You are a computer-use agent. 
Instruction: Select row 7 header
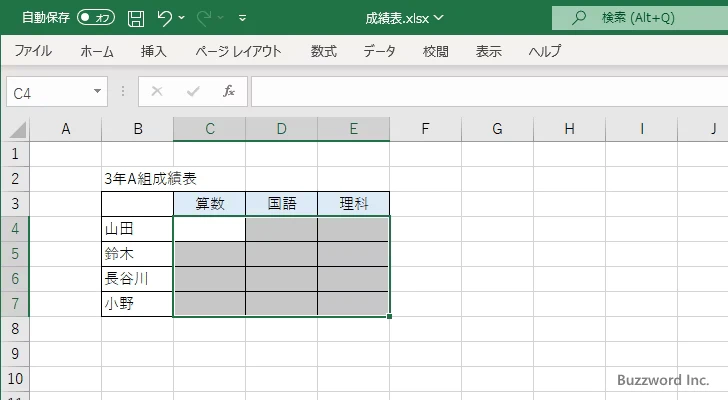[x=15, y=304]
